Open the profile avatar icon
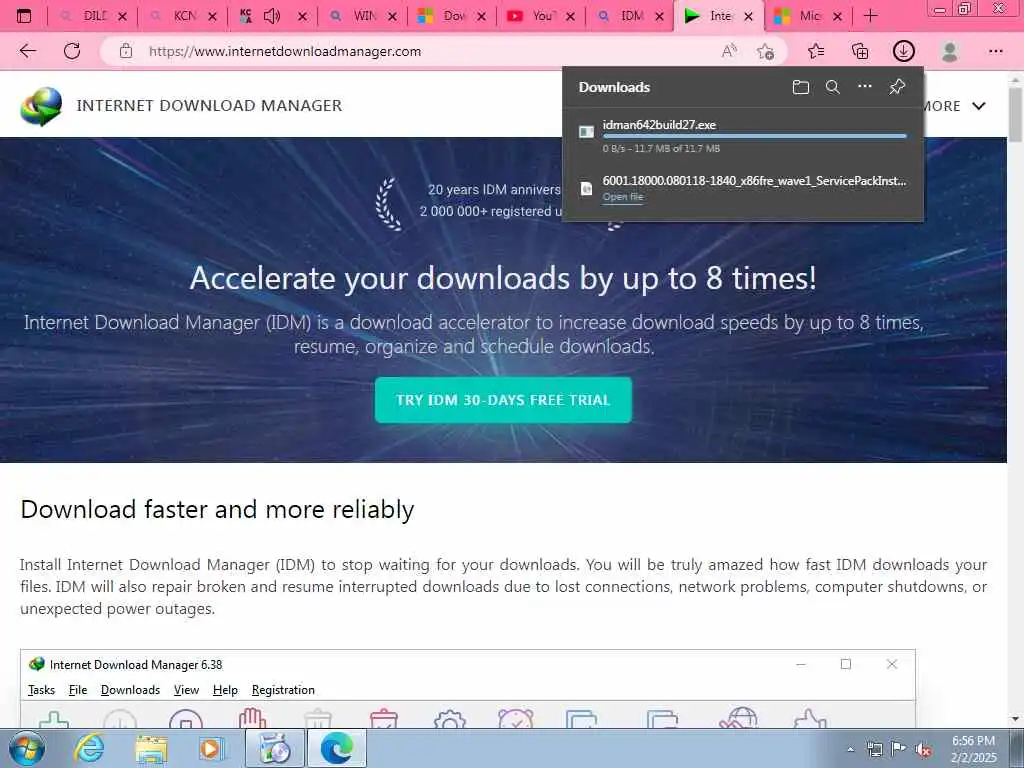This screenshot has width=1024, height=768. tap(950, 51)
